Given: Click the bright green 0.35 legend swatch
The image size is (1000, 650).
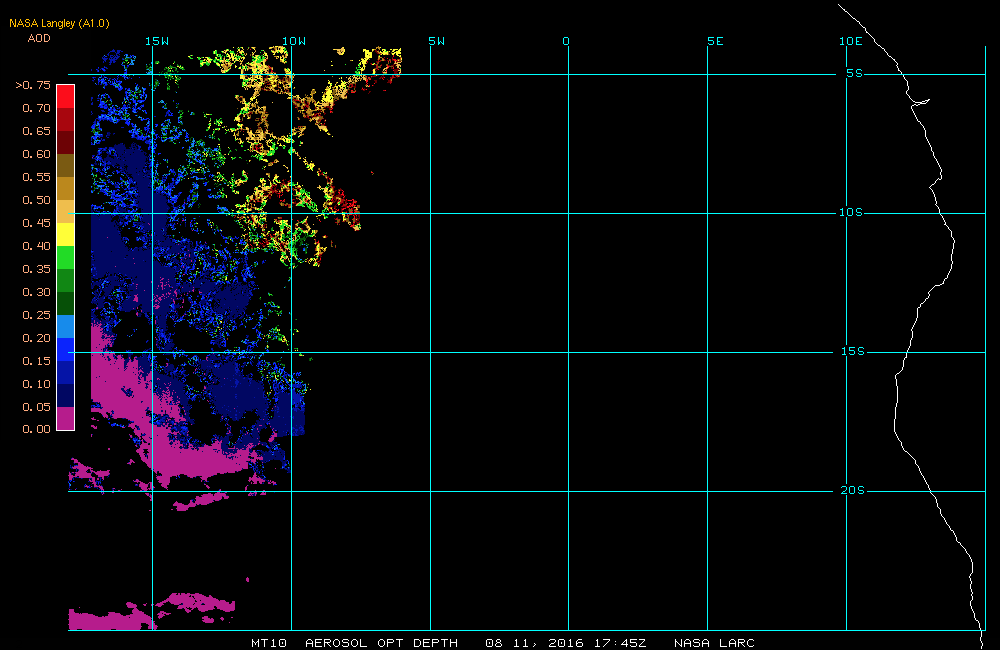Looking at the screenshot, I should (66, 257).
